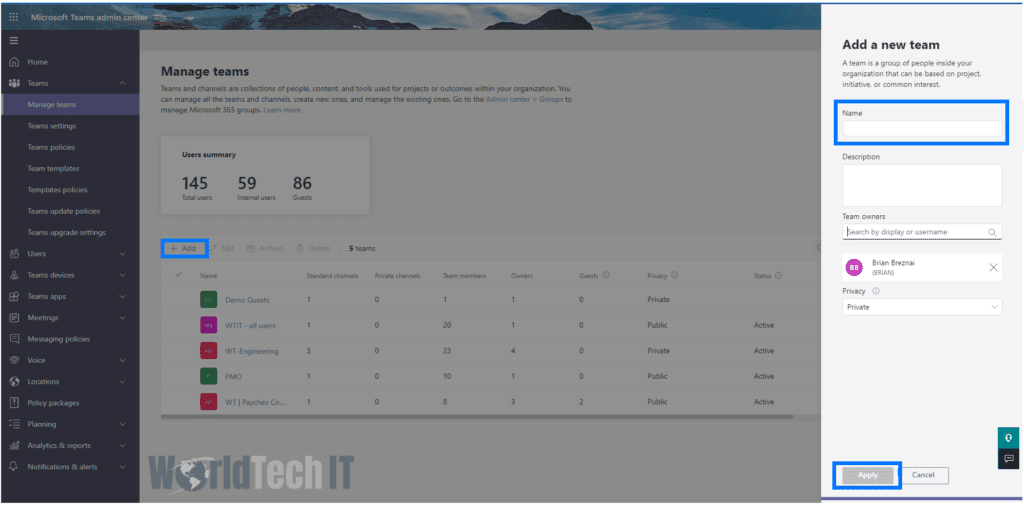Click the Add team button
Viewport: 1024px width, 505px height.
click(x=184, y=248)
